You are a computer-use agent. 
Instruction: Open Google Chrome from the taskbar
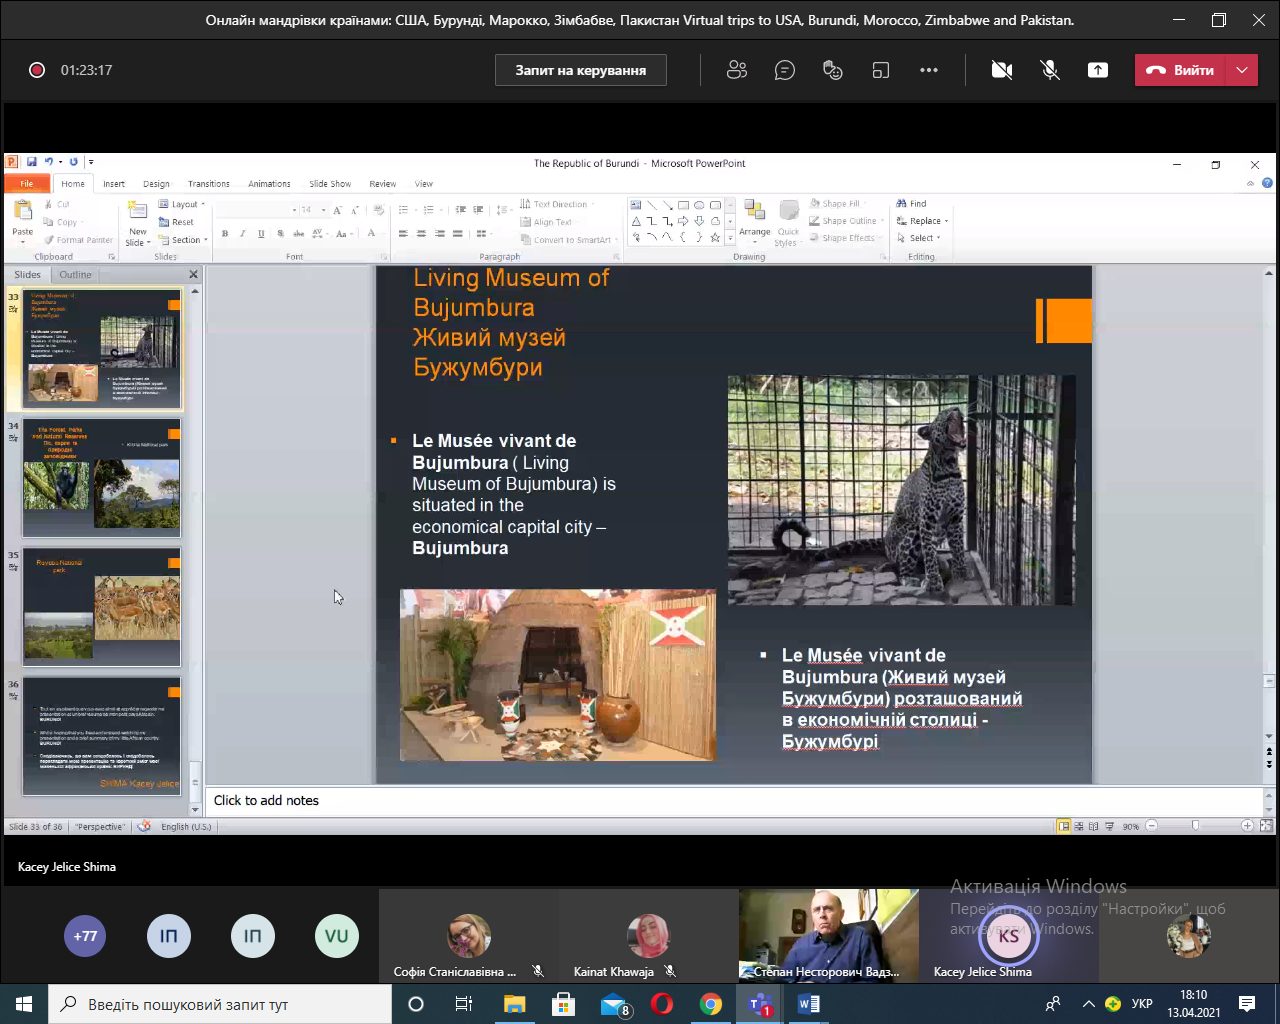(x=711, y=1004)
